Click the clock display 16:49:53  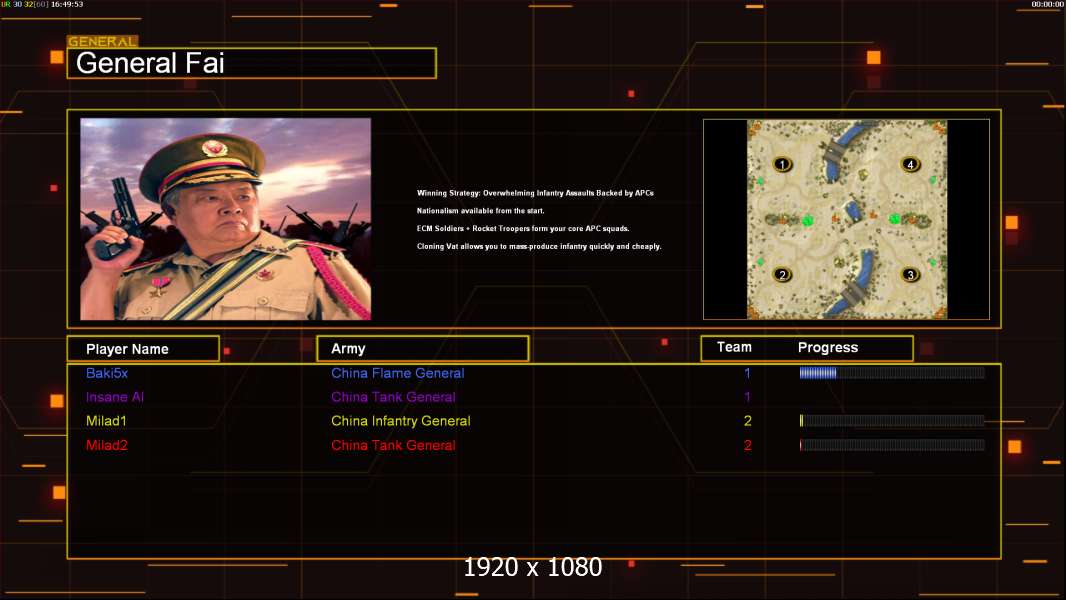67,4
